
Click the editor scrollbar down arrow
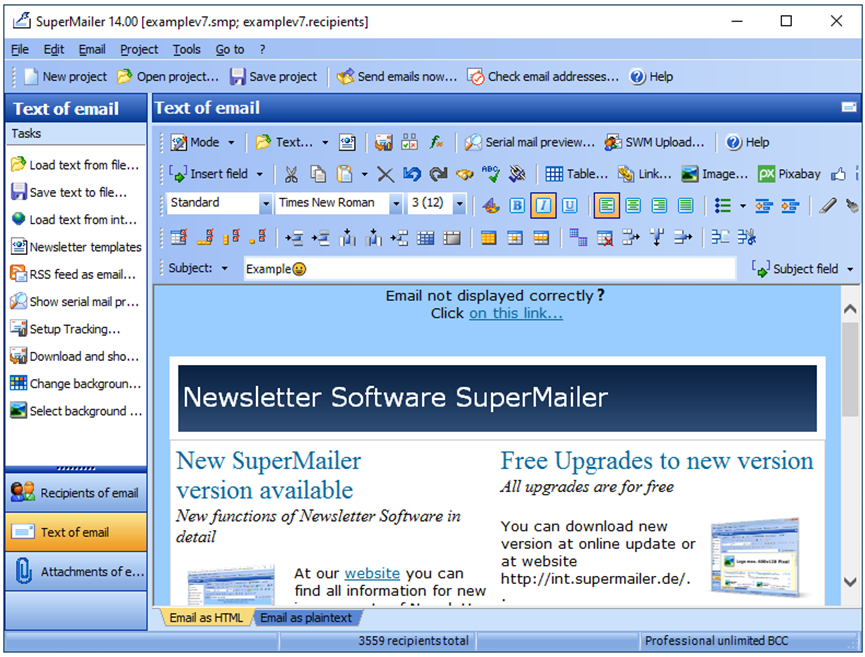point(850,581)
